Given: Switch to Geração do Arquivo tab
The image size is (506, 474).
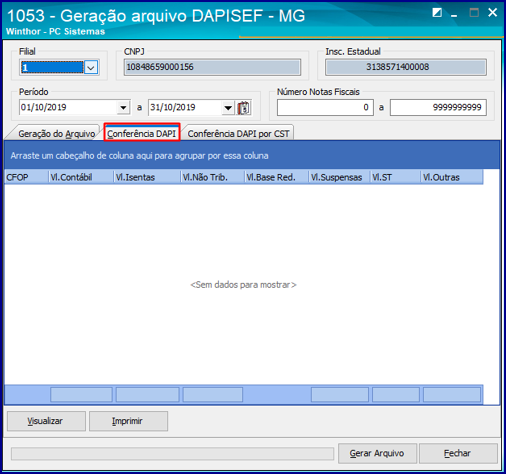Looking at the screenshot, I should (x=56, y=134).
